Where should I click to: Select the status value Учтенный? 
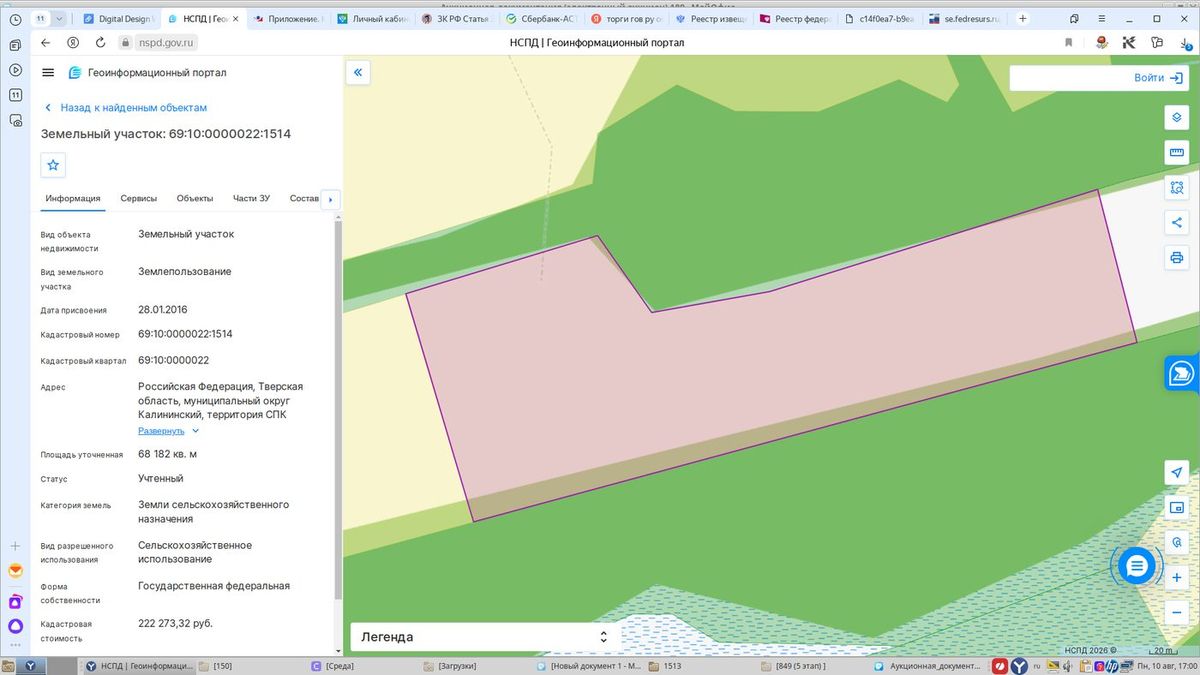(x=161, y=479)
